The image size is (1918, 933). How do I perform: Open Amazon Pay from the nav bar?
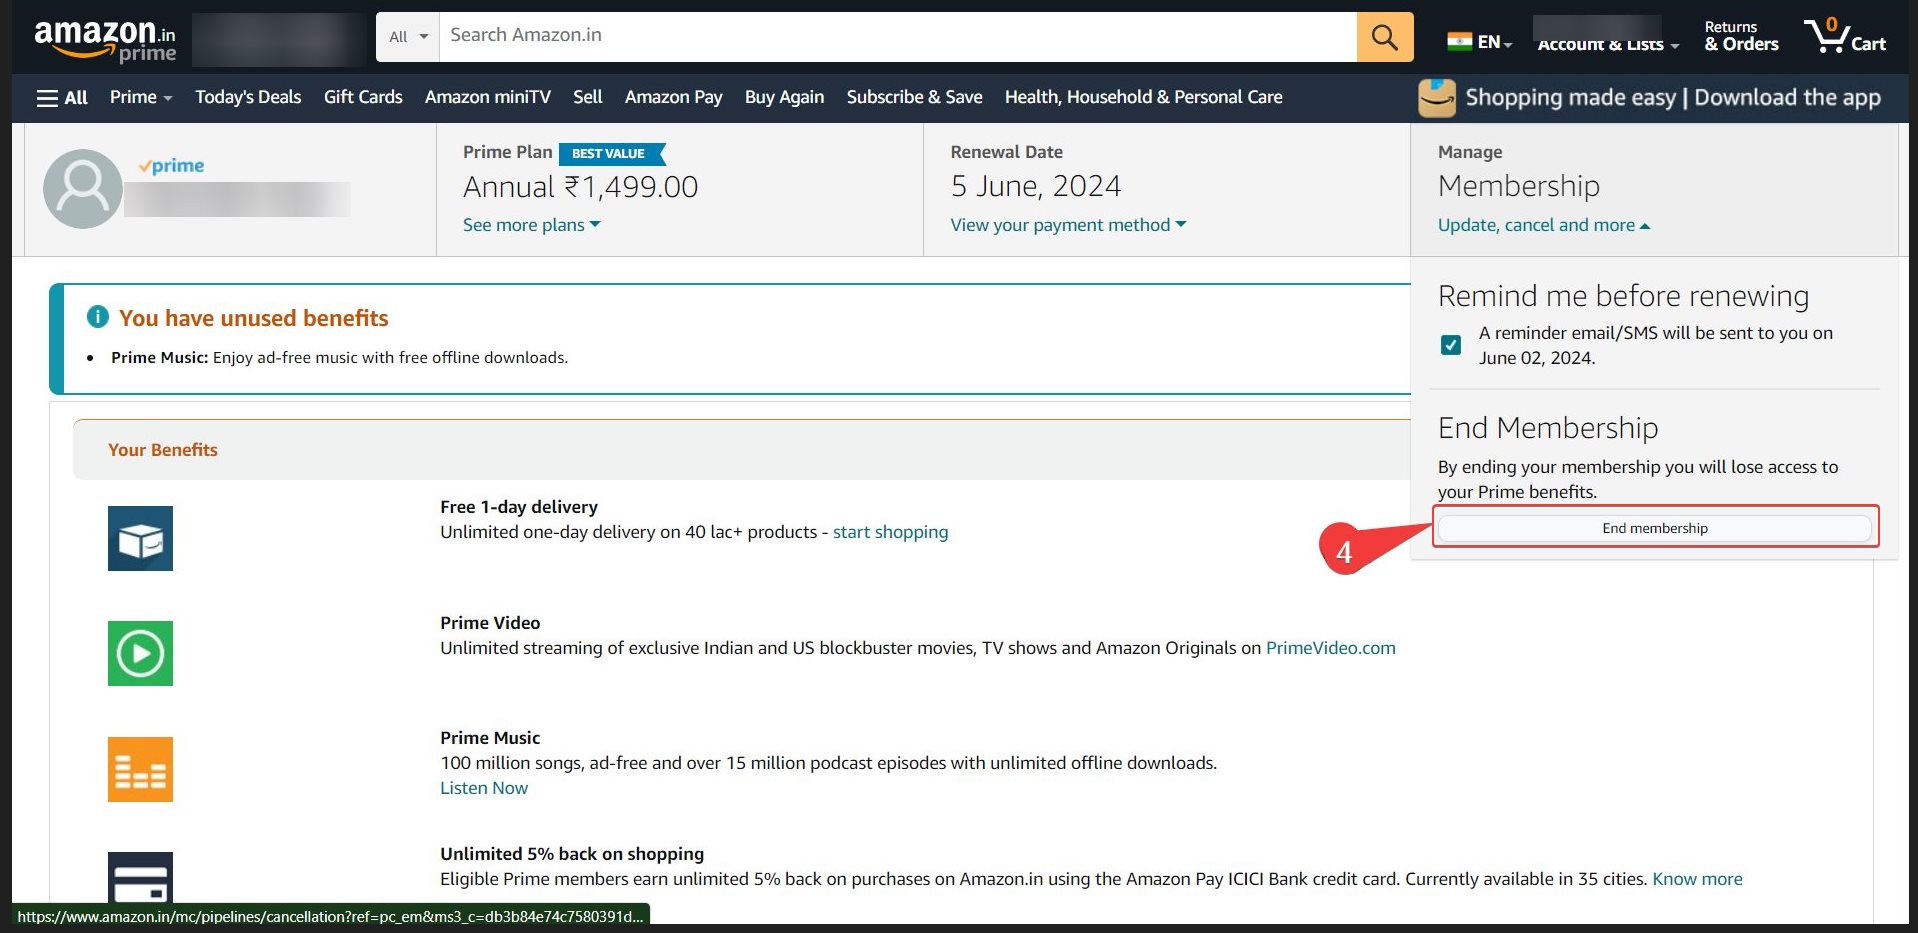click(x=673, y=97)
